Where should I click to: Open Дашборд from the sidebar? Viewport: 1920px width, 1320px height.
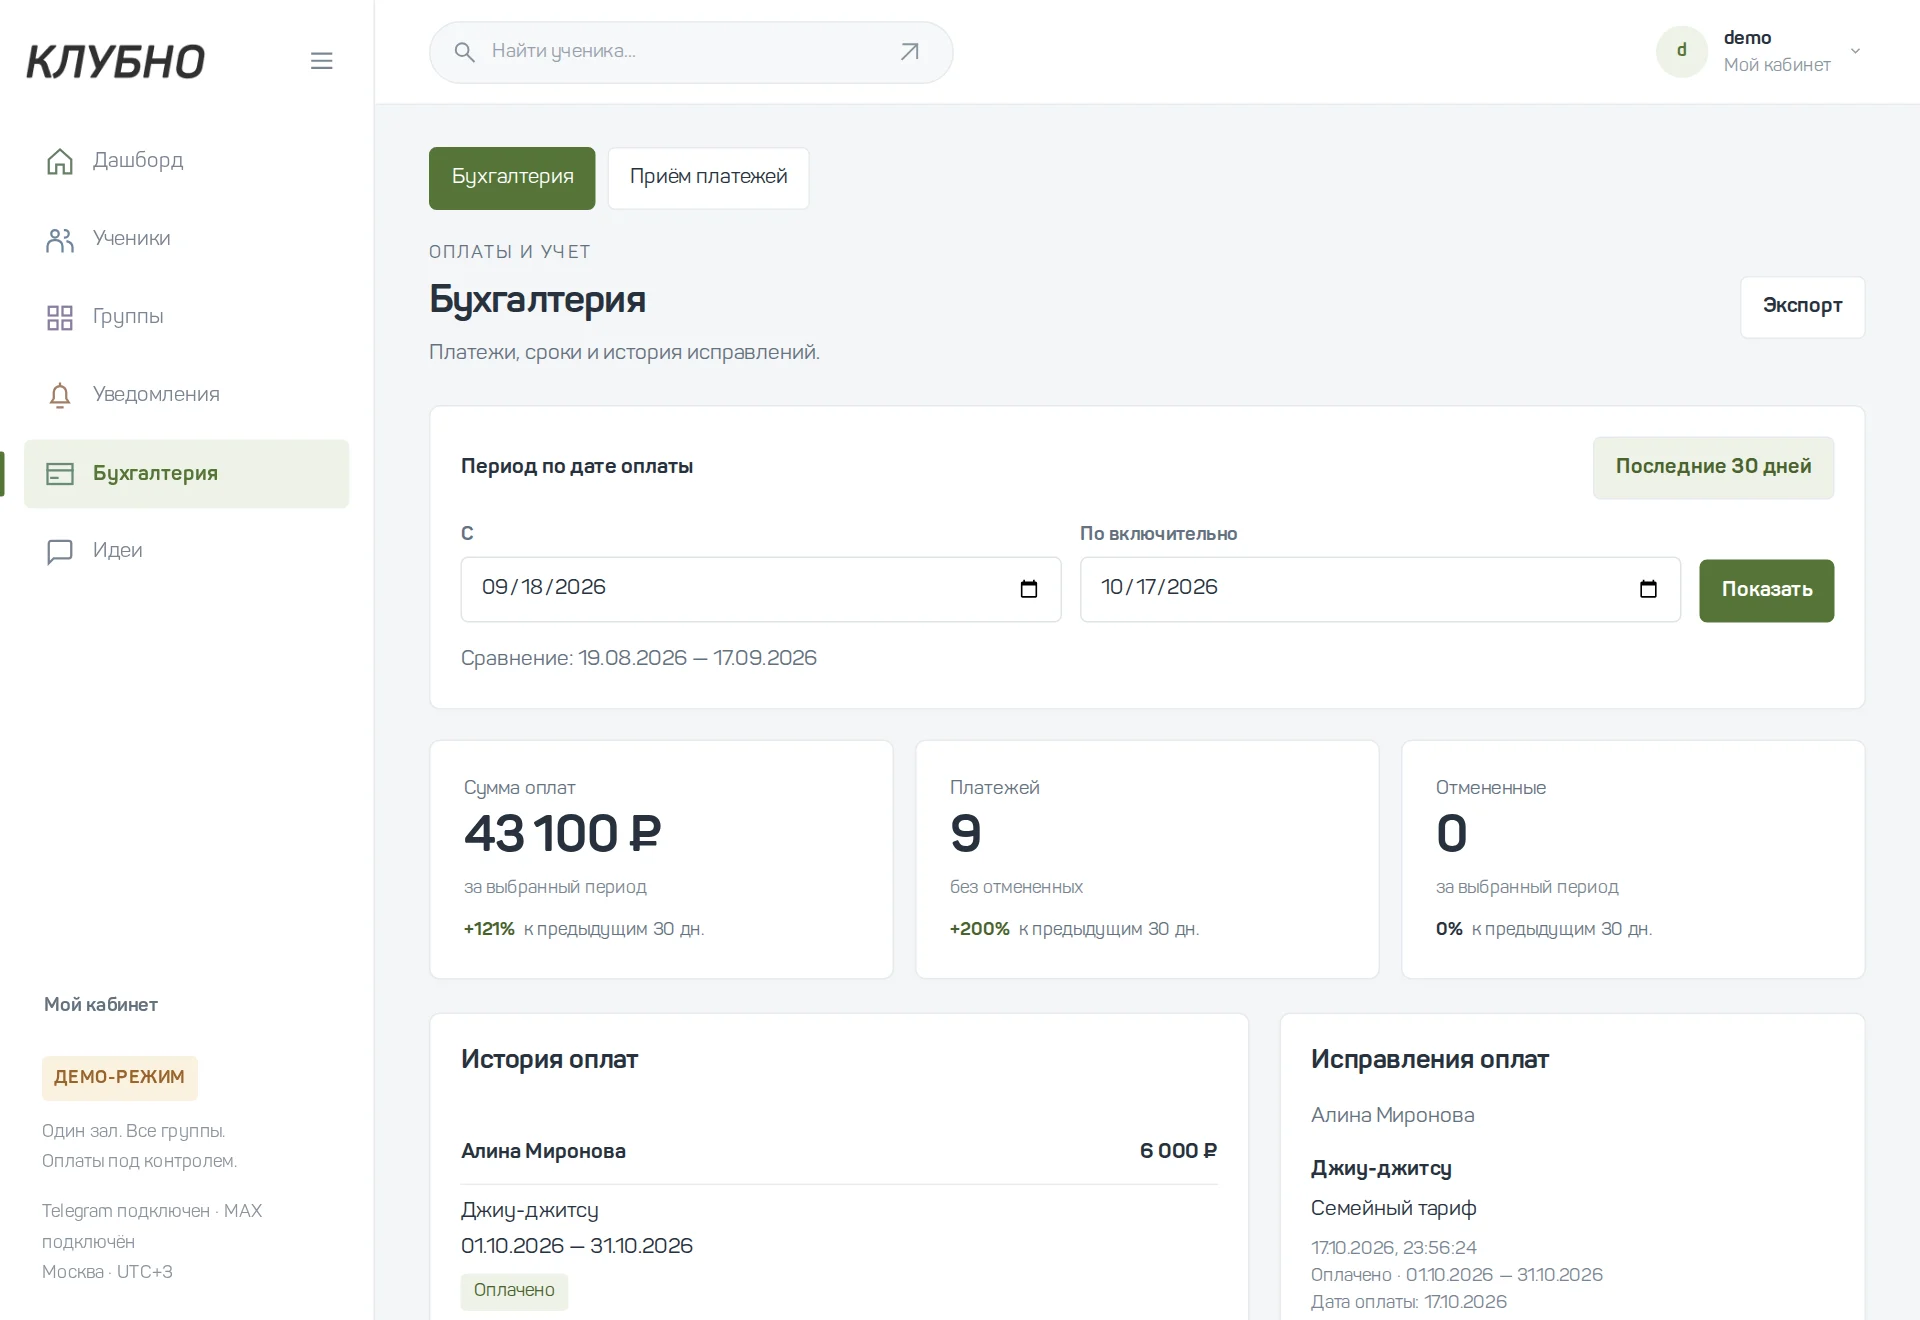pos(186,161)
